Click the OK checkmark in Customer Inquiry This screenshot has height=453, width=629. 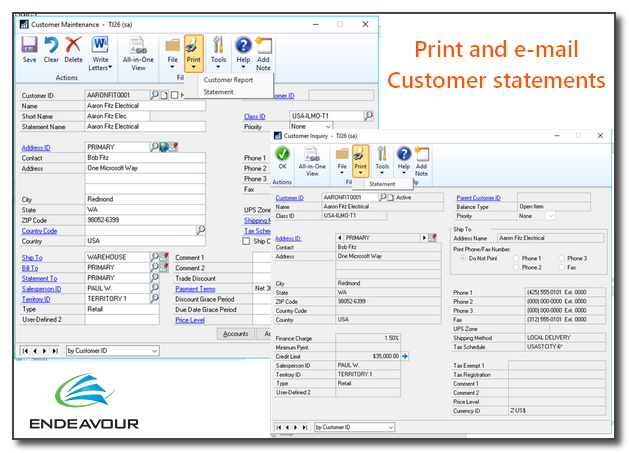[282, 153]
